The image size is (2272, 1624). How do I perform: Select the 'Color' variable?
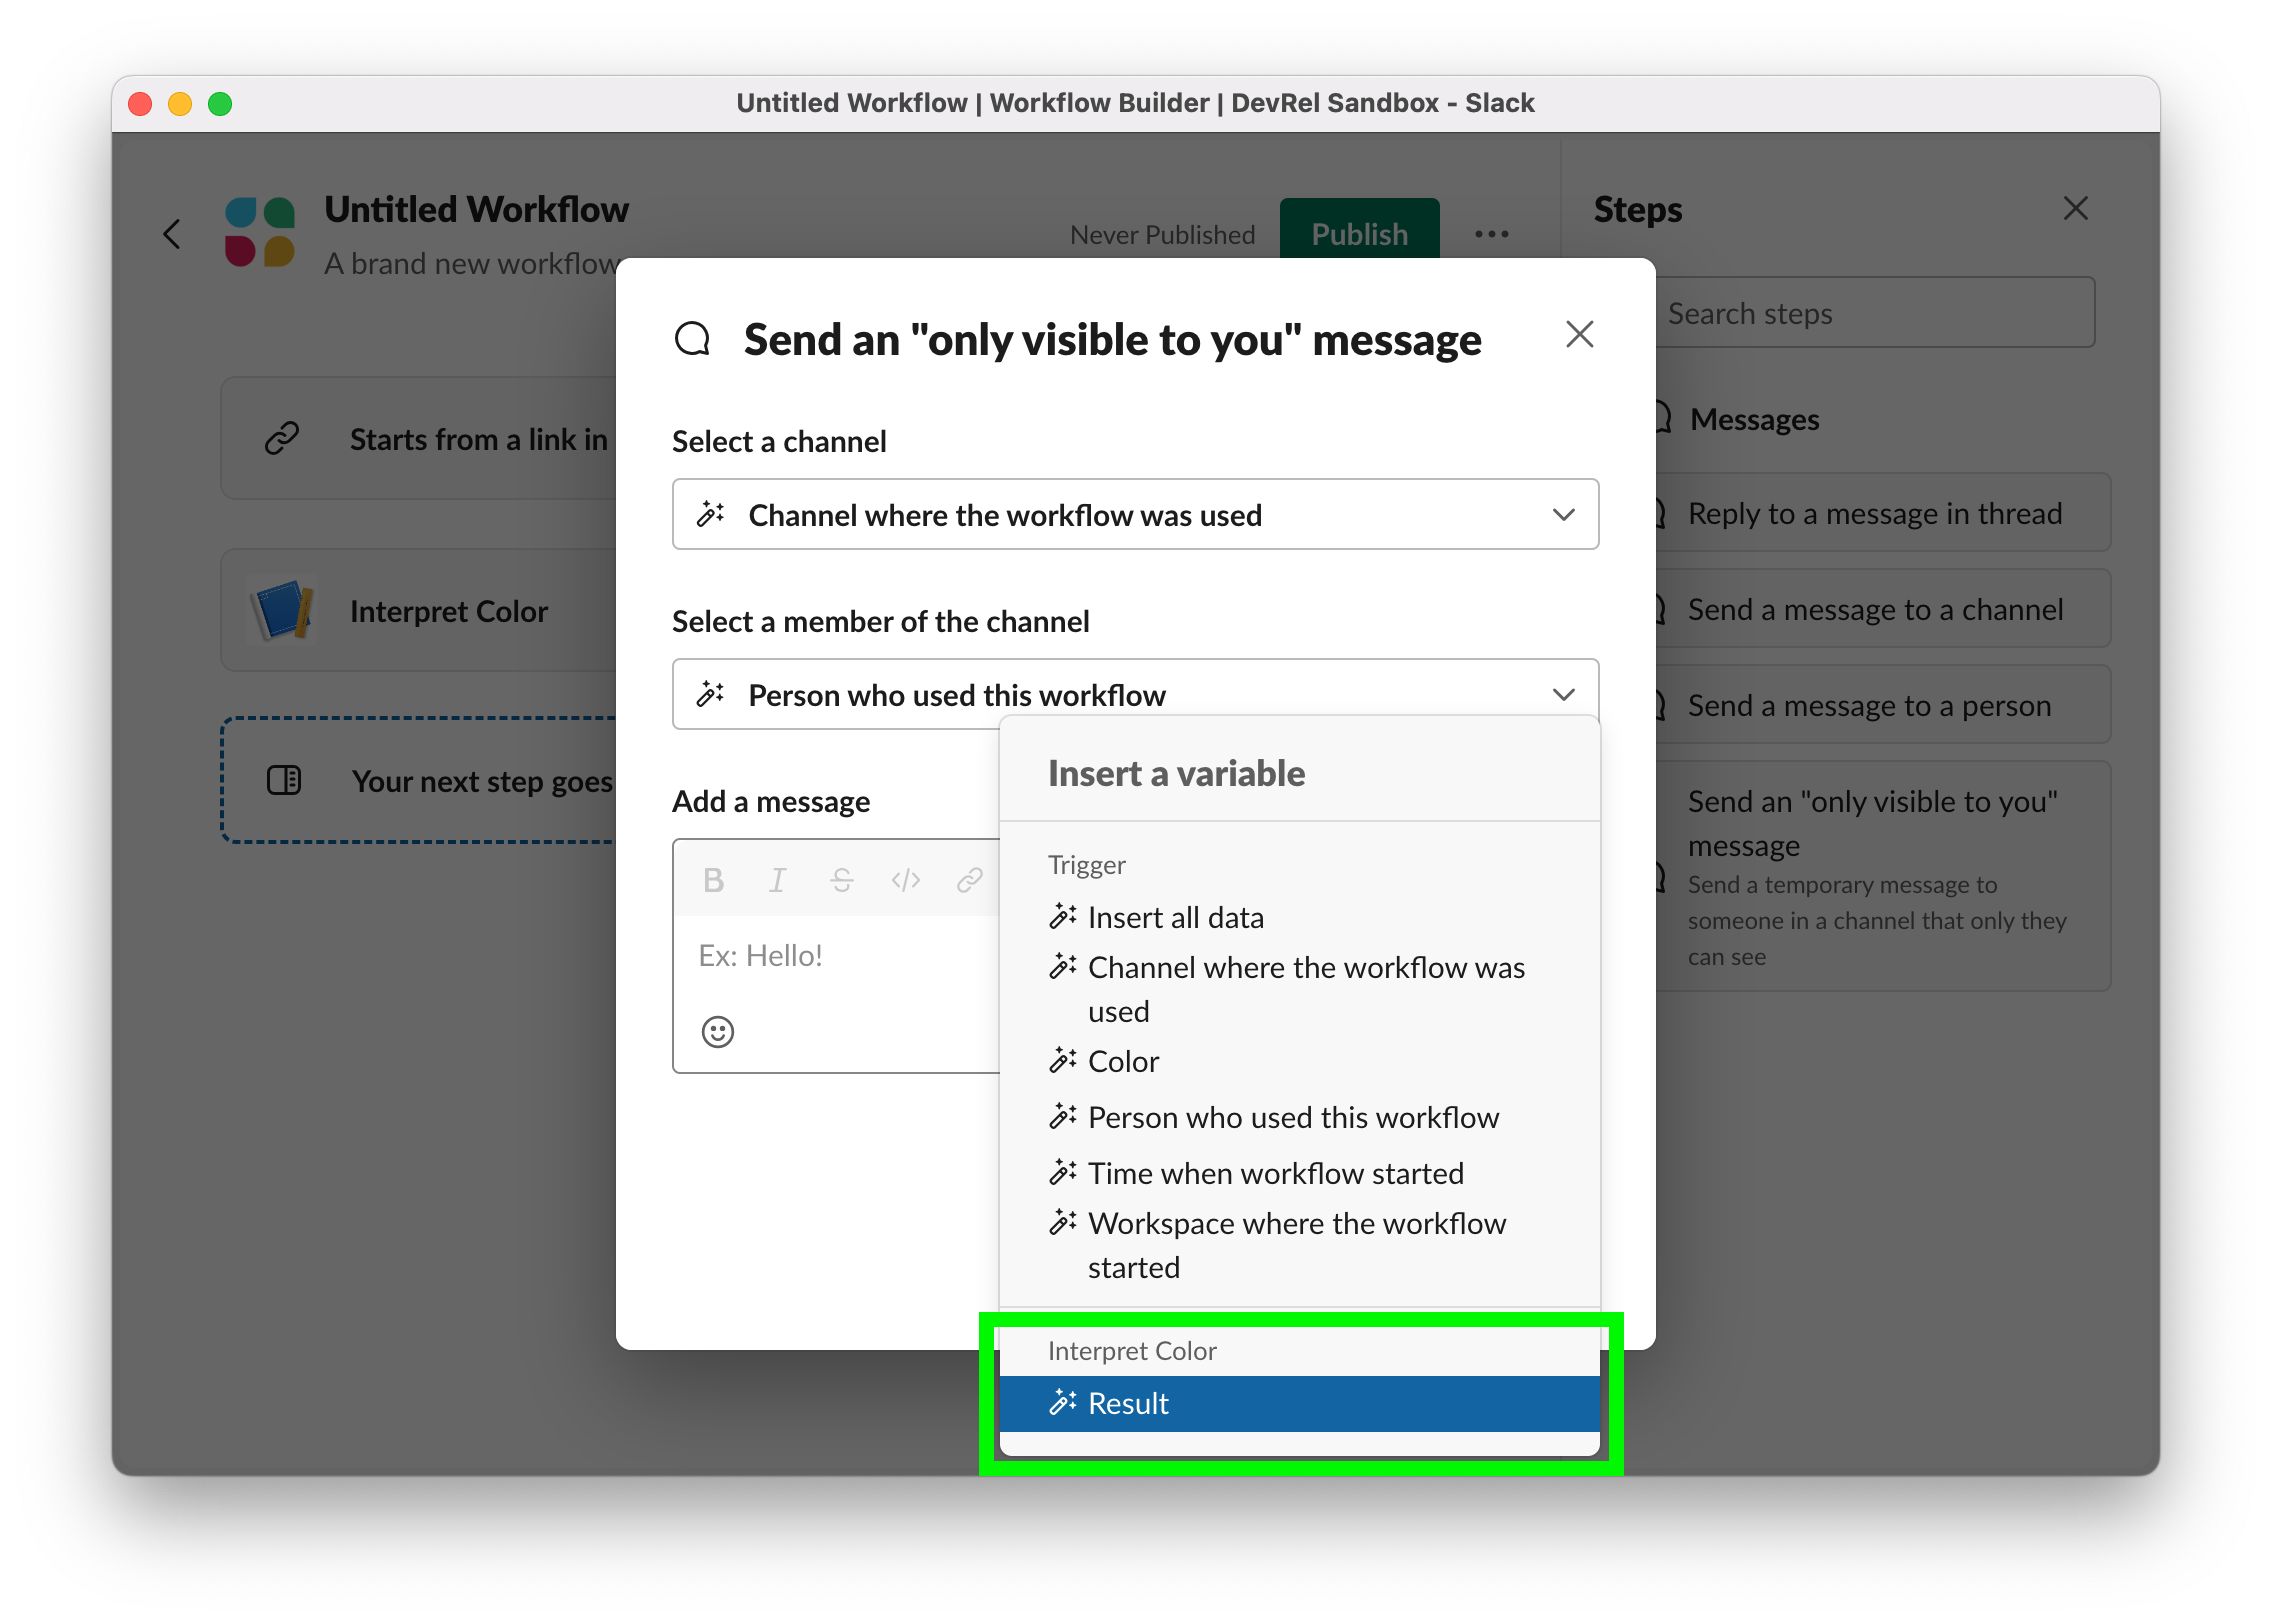tap(1299, 1061)
